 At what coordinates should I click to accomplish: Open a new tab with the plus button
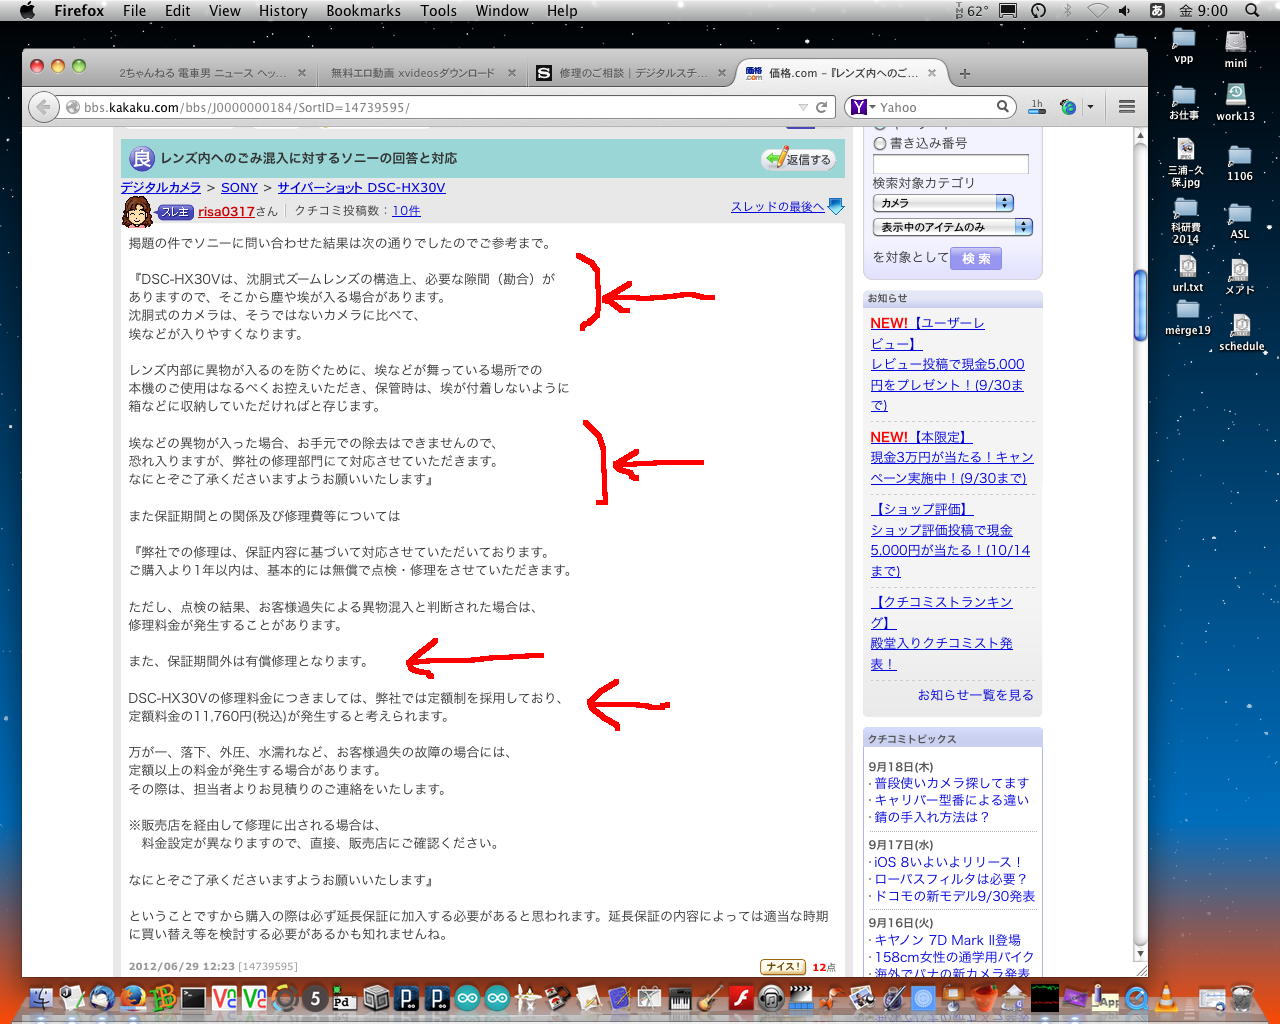coord(964,73)
